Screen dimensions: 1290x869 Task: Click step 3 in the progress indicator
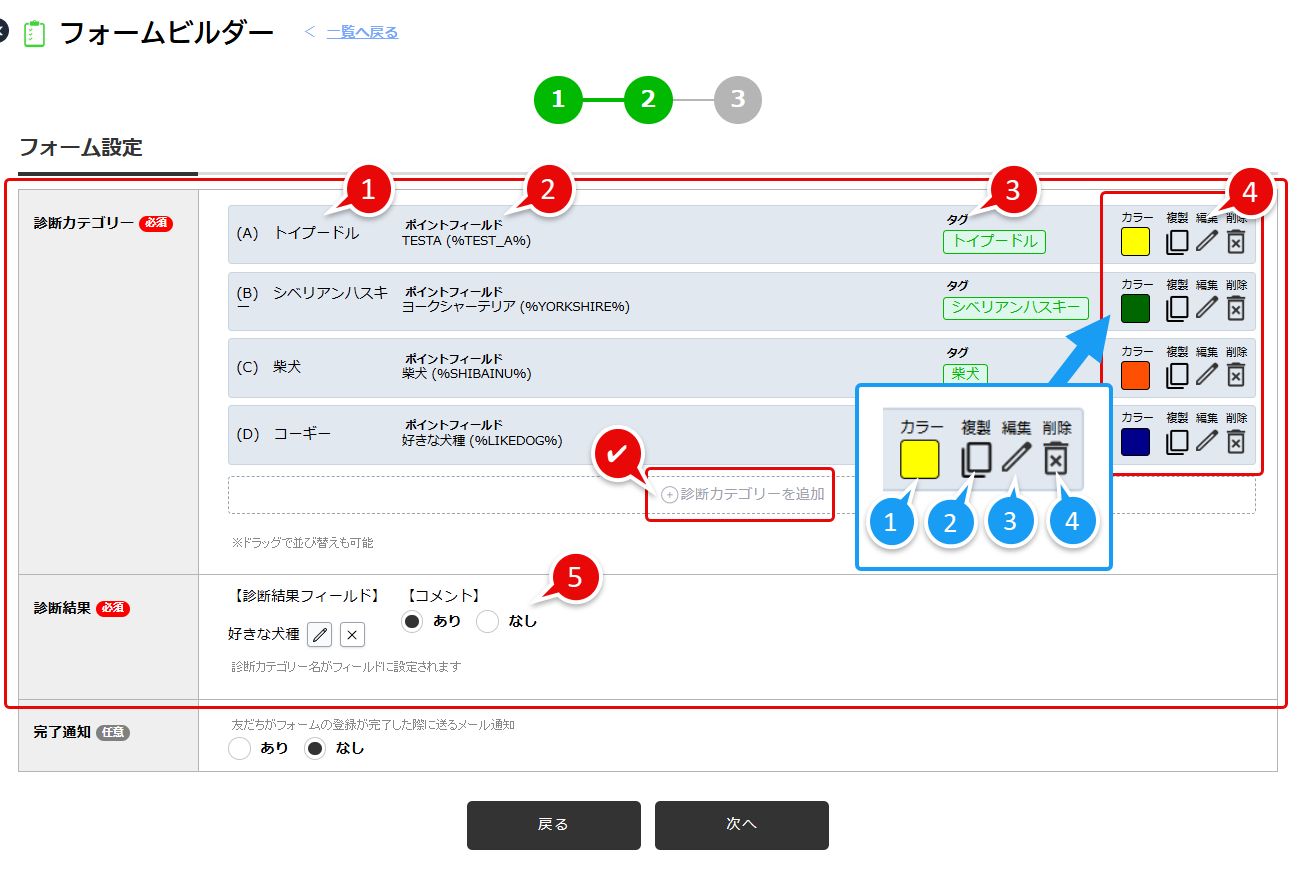coord(738,99)
